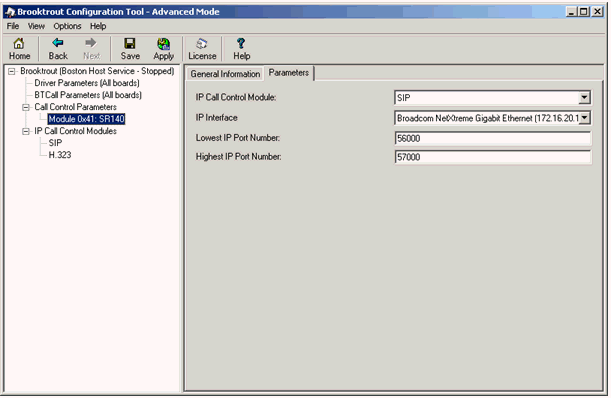Collapse the Call Control Parameters node
611x398 pixels.
[x=26, y=107]
